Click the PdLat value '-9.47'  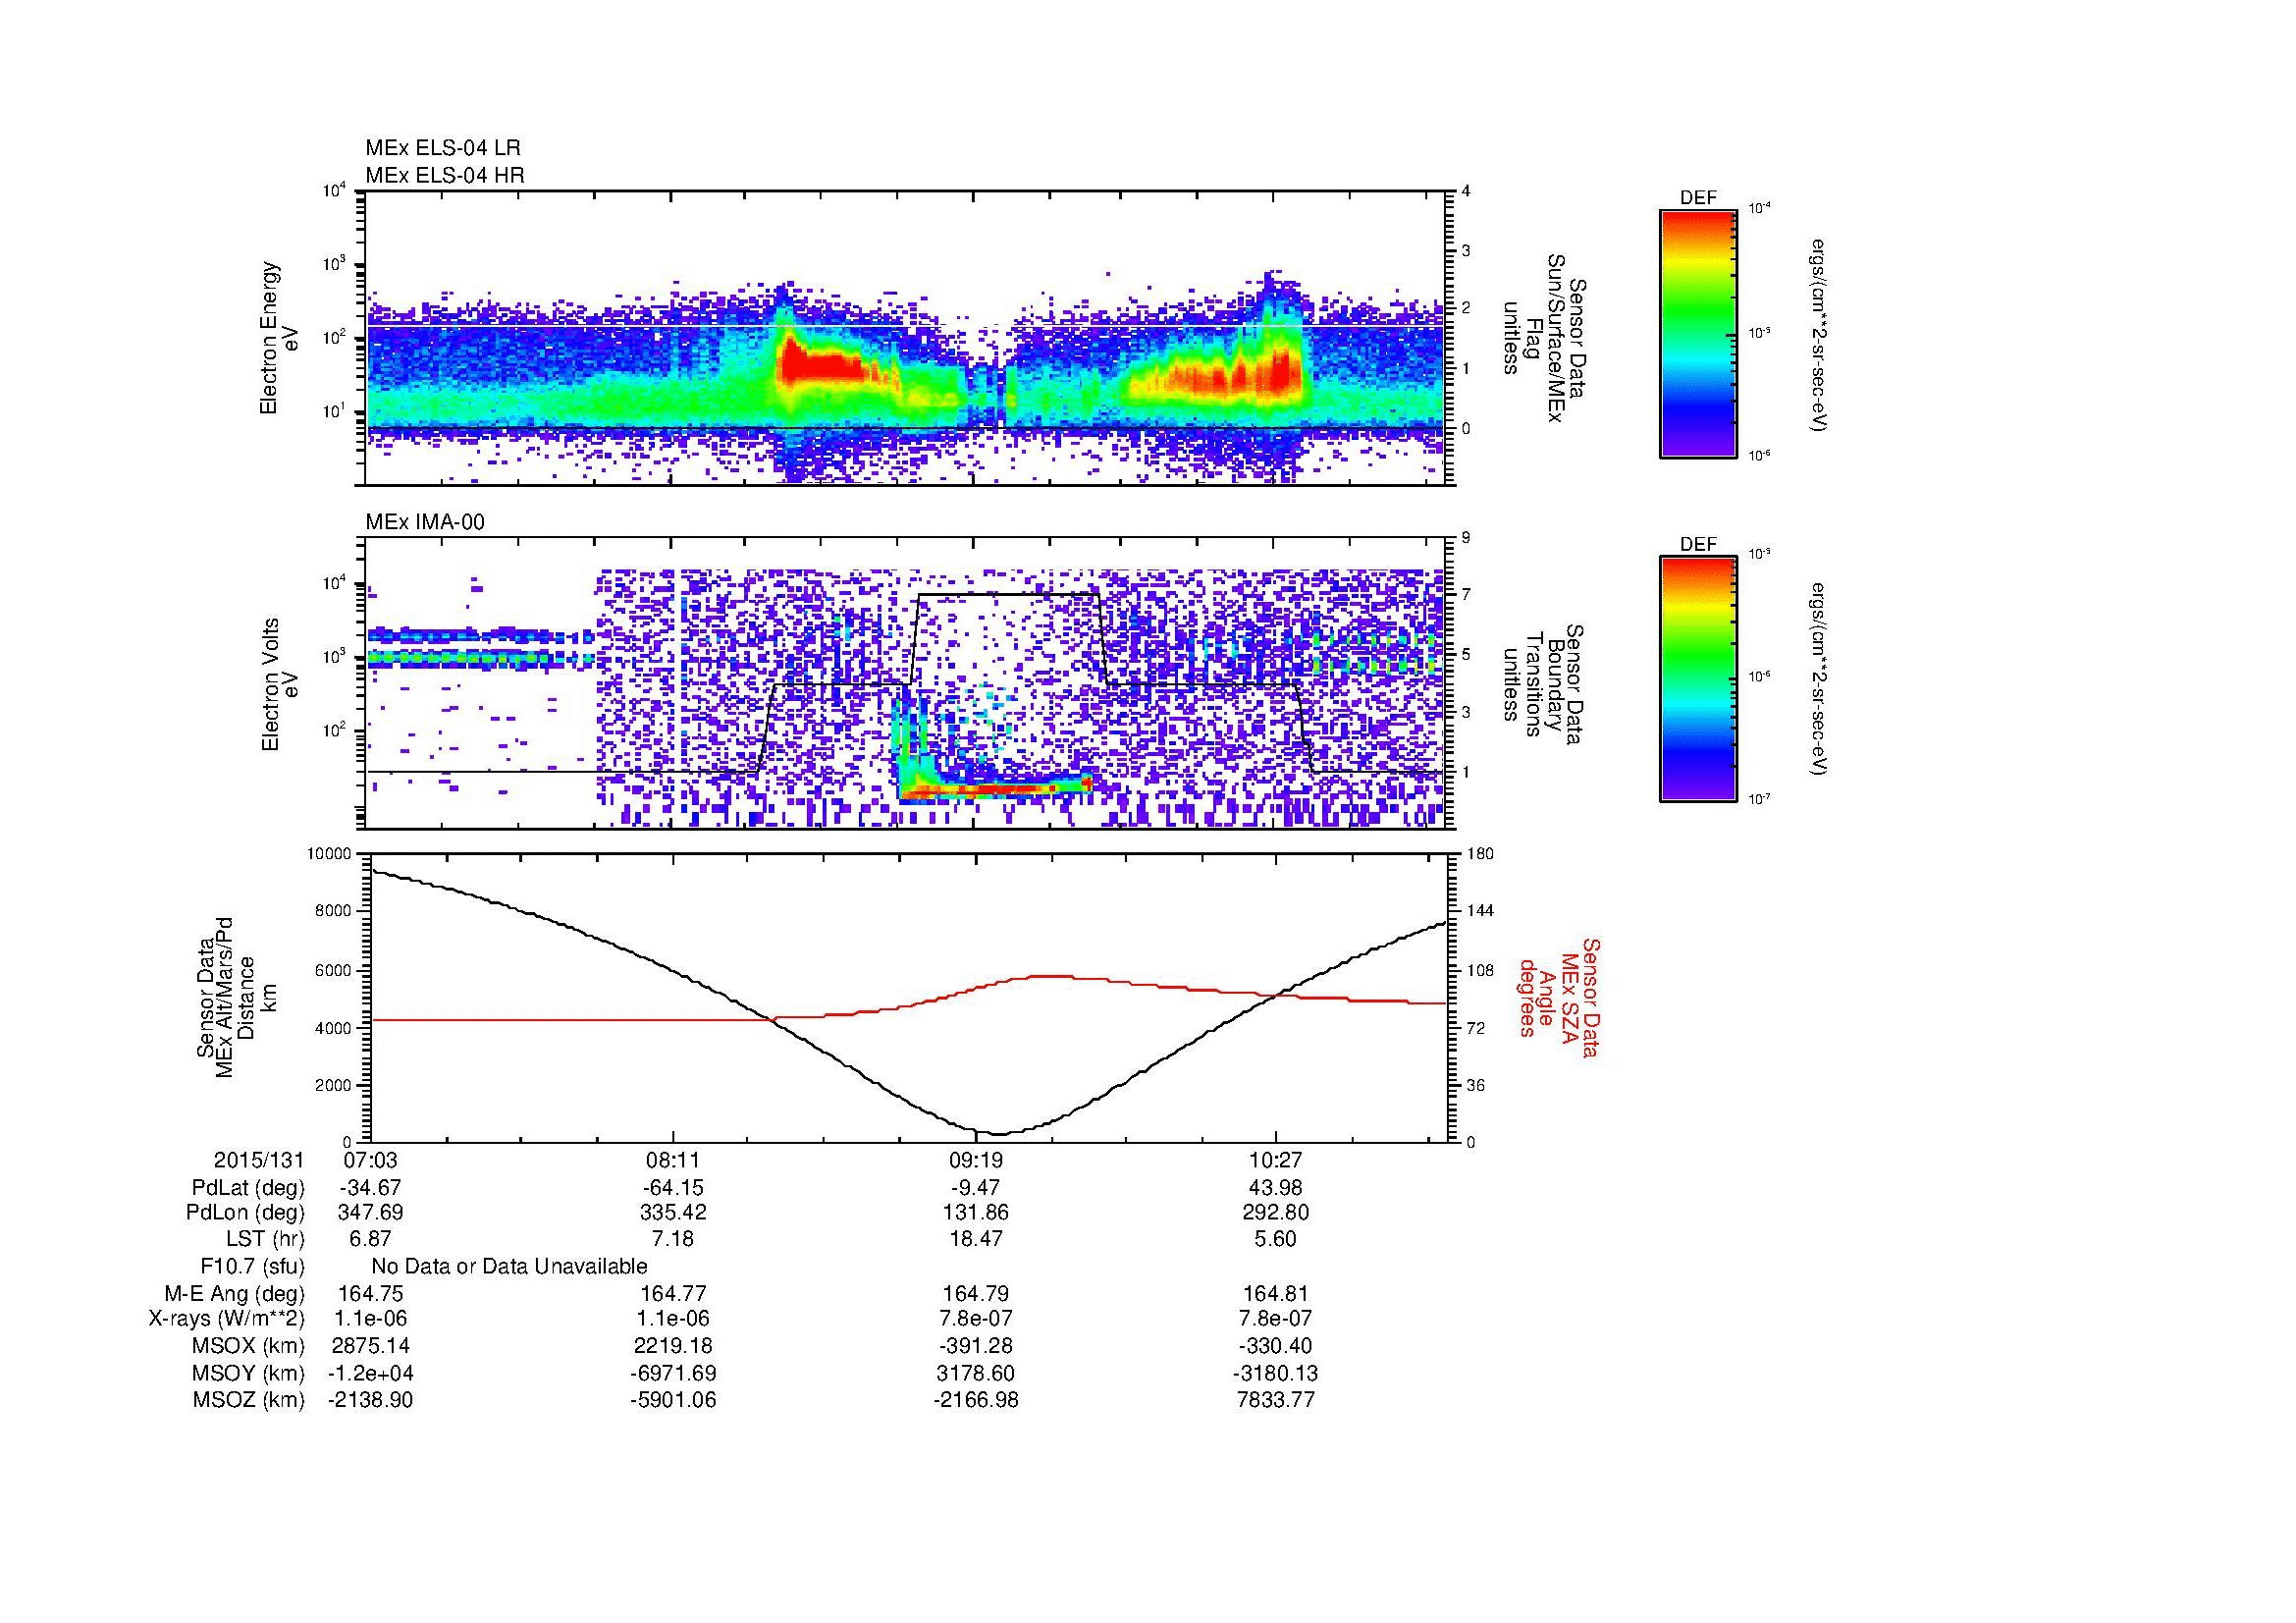pos(975,1188)
